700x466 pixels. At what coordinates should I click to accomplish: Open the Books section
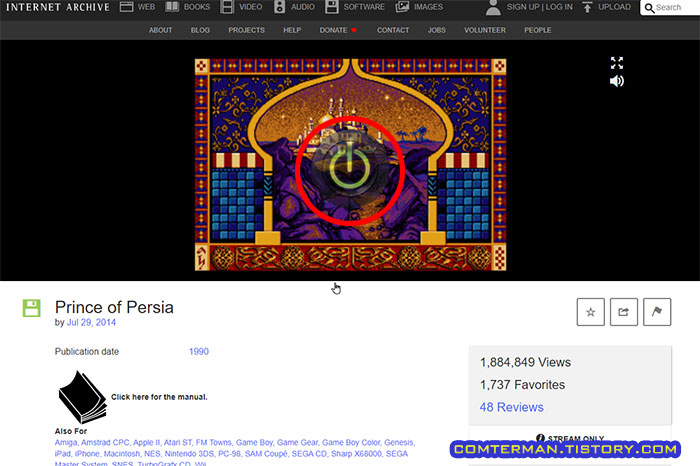click(188, 7)
